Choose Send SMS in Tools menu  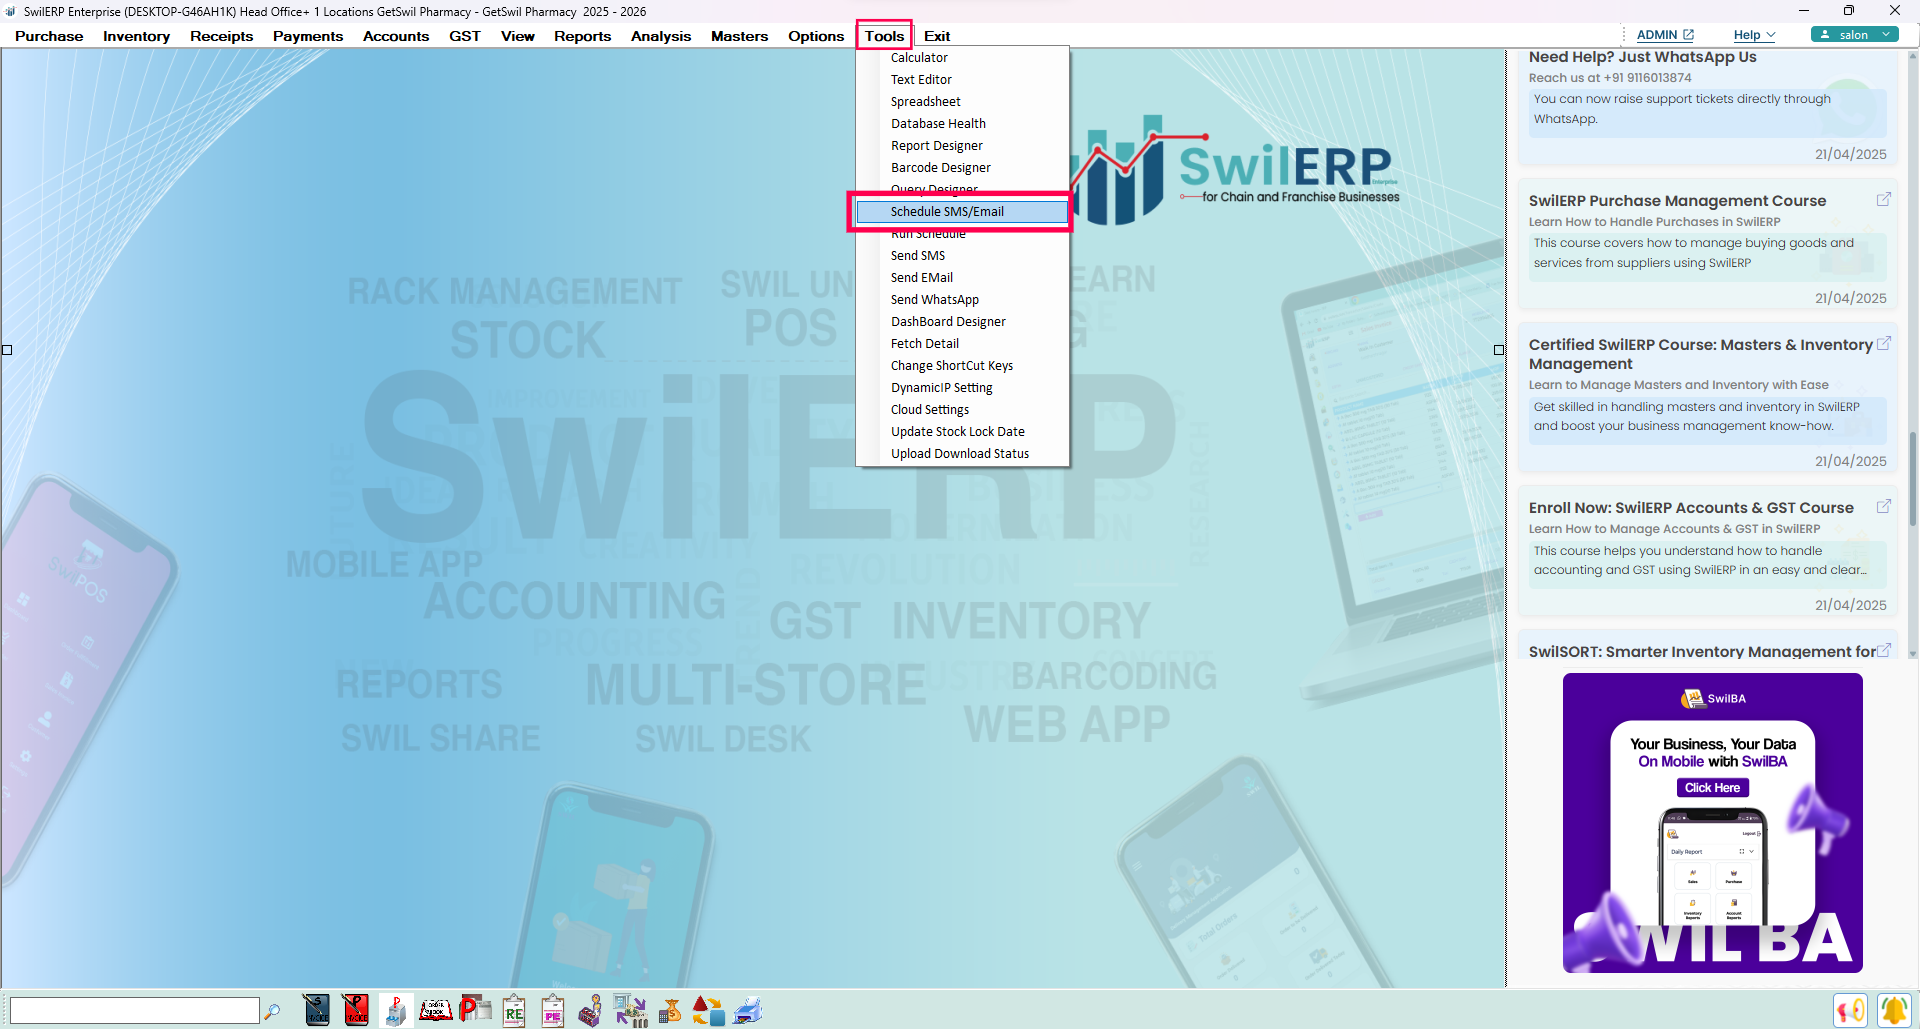pos(963,256)
